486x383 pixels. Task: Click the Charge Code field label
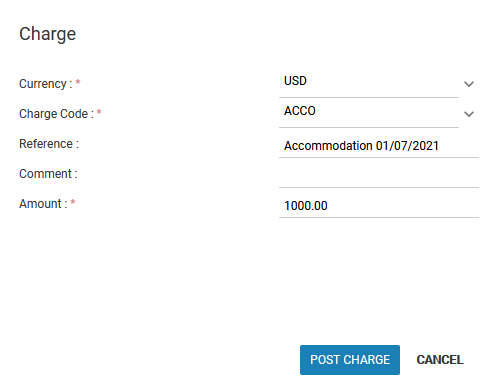point(56,114)
